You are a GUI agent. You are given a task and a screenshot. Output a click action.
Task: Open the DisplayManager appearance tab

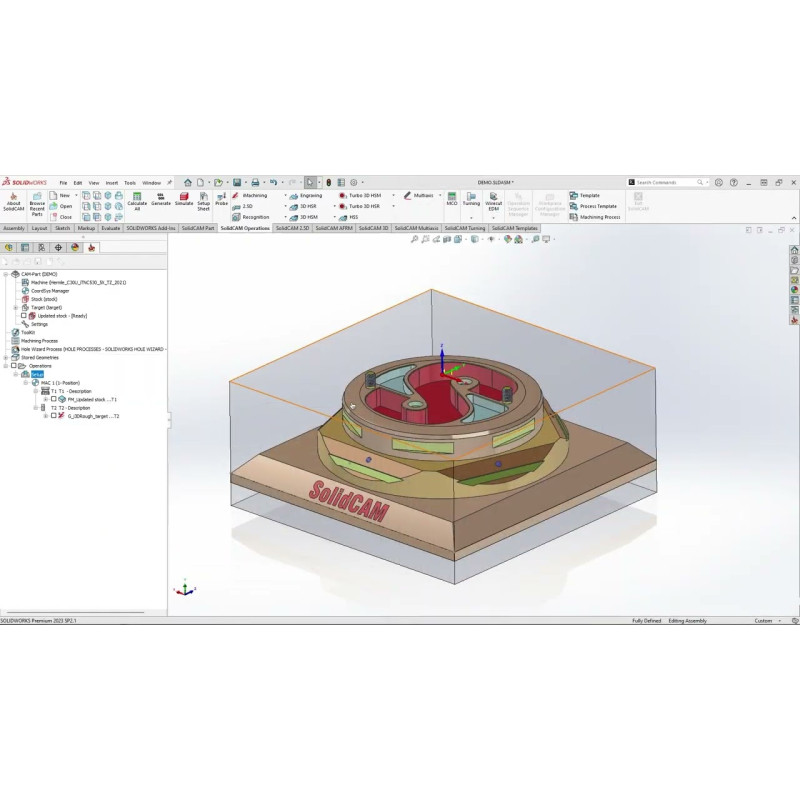pos(75,247)
